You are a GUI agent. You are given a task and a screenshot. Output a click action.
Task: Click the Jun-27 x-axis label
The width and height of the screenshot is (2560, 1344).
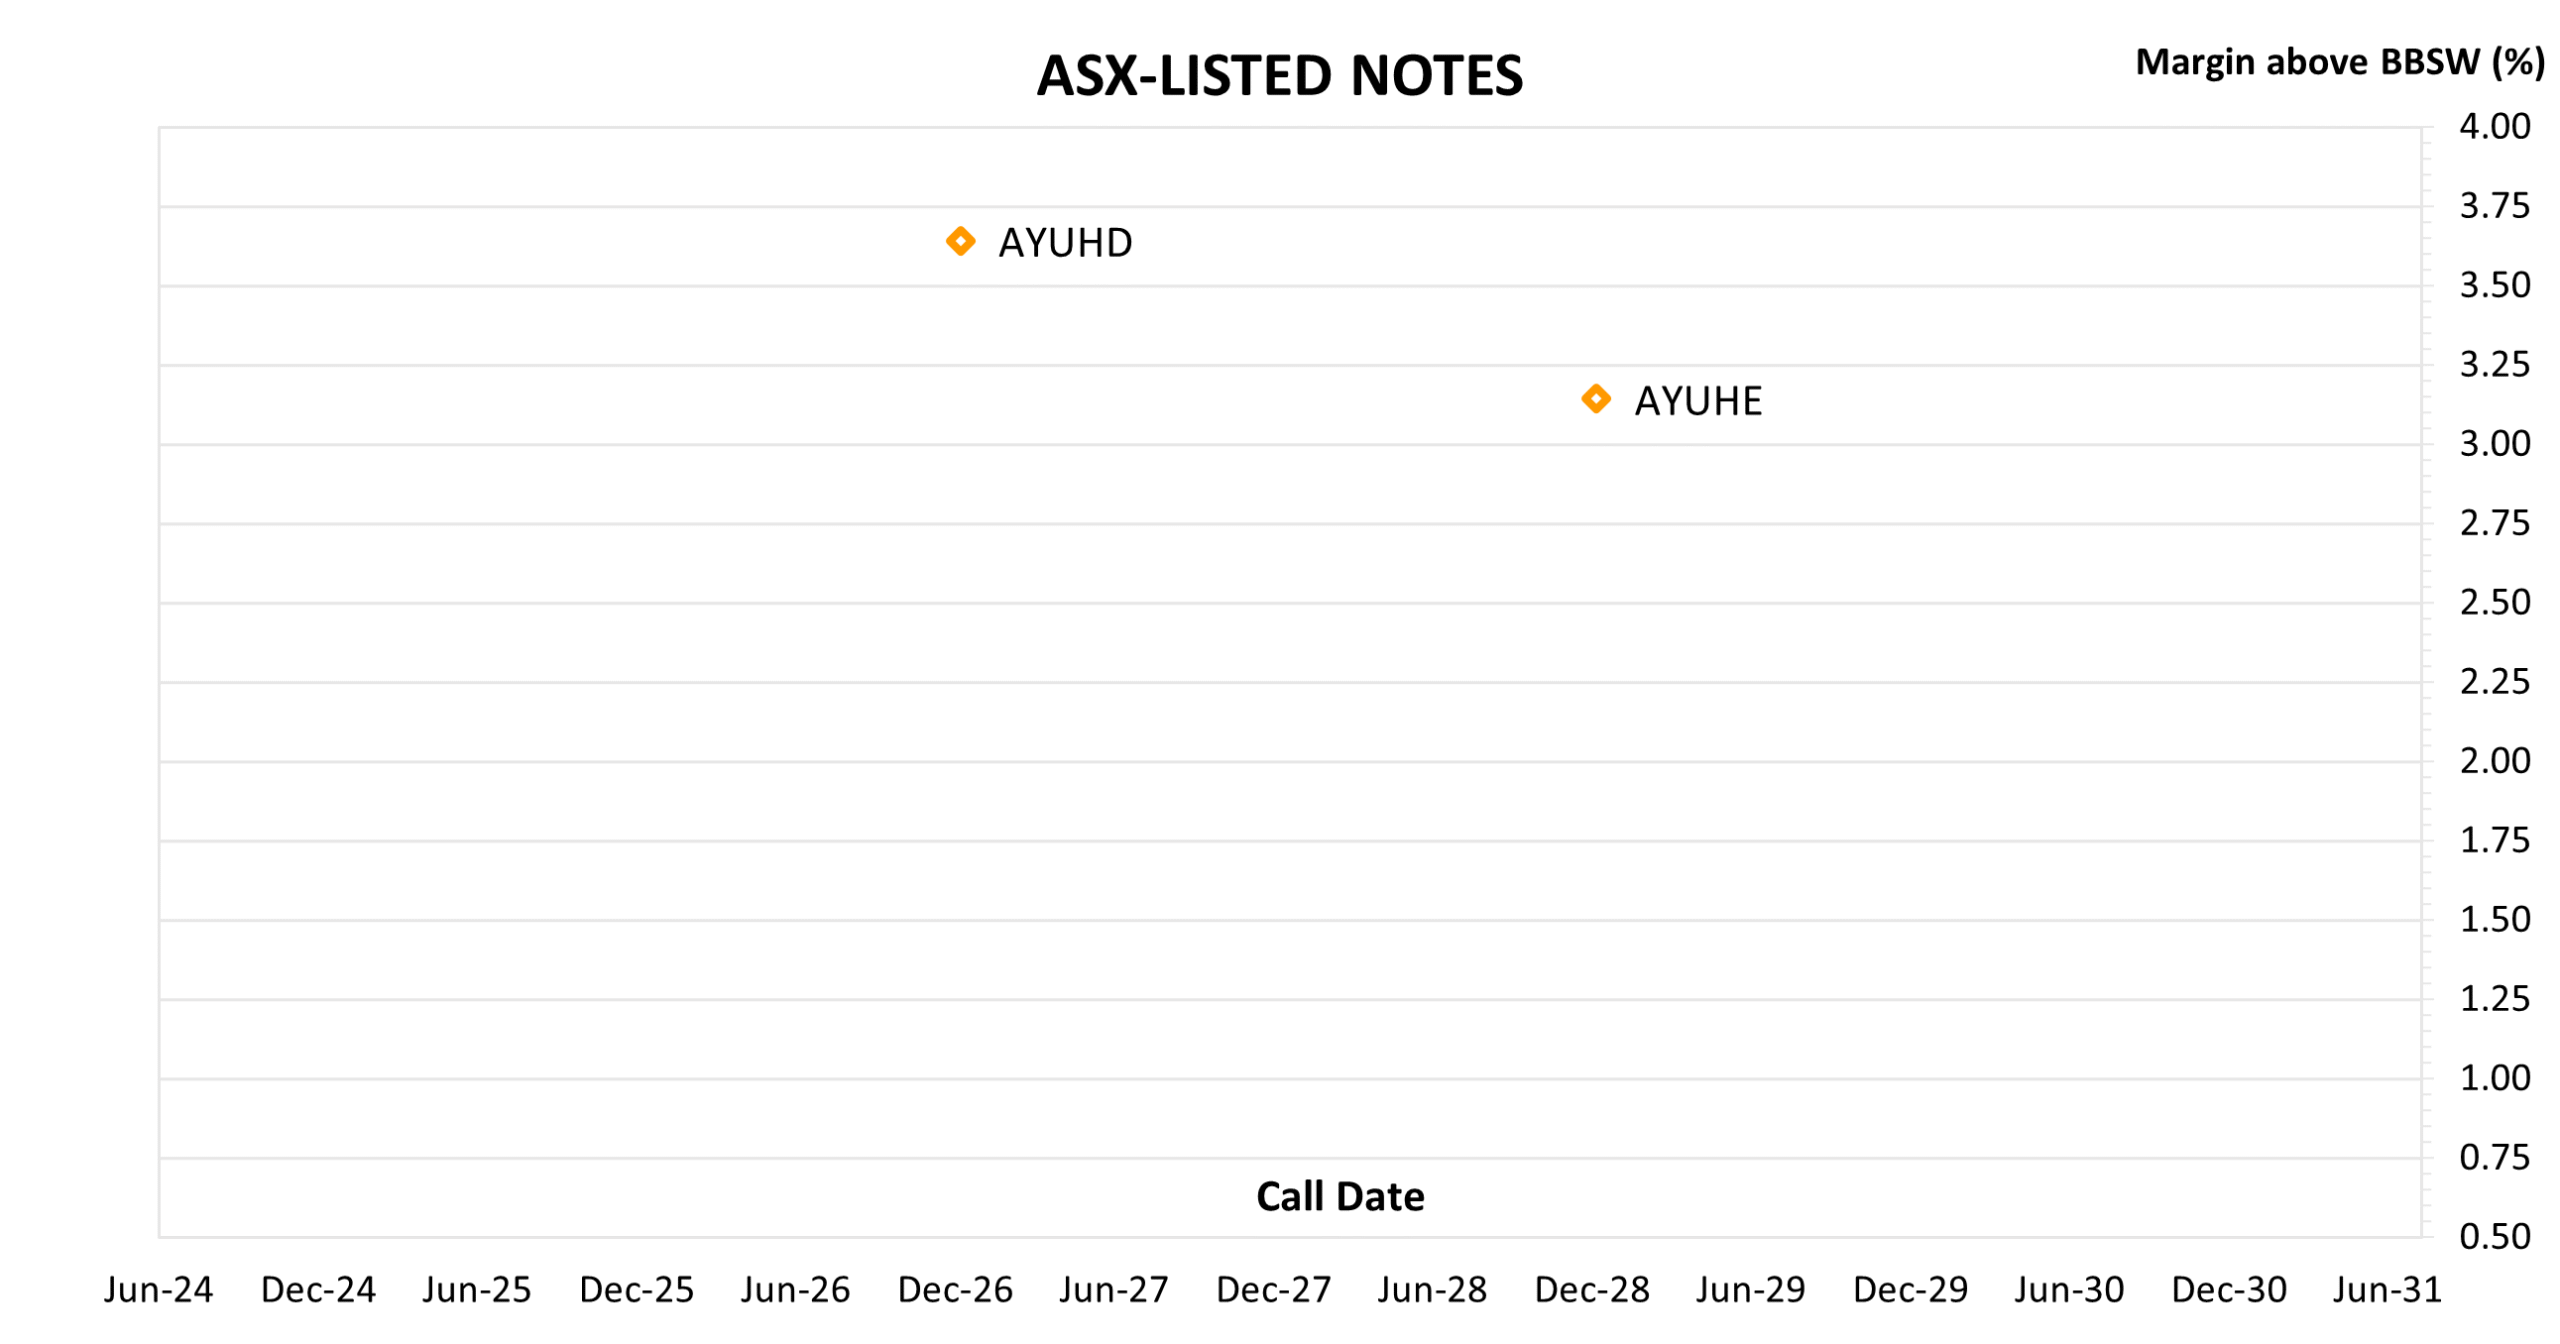point(1114,1290)
